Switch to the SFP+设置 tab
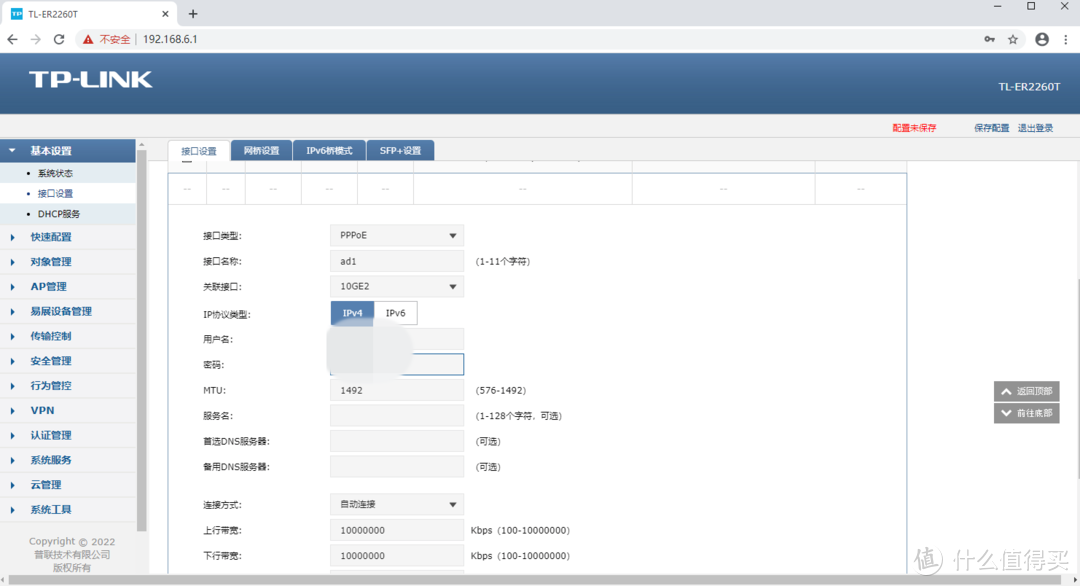This screenshot has width=1080, height=586. [x=400, y=151]
